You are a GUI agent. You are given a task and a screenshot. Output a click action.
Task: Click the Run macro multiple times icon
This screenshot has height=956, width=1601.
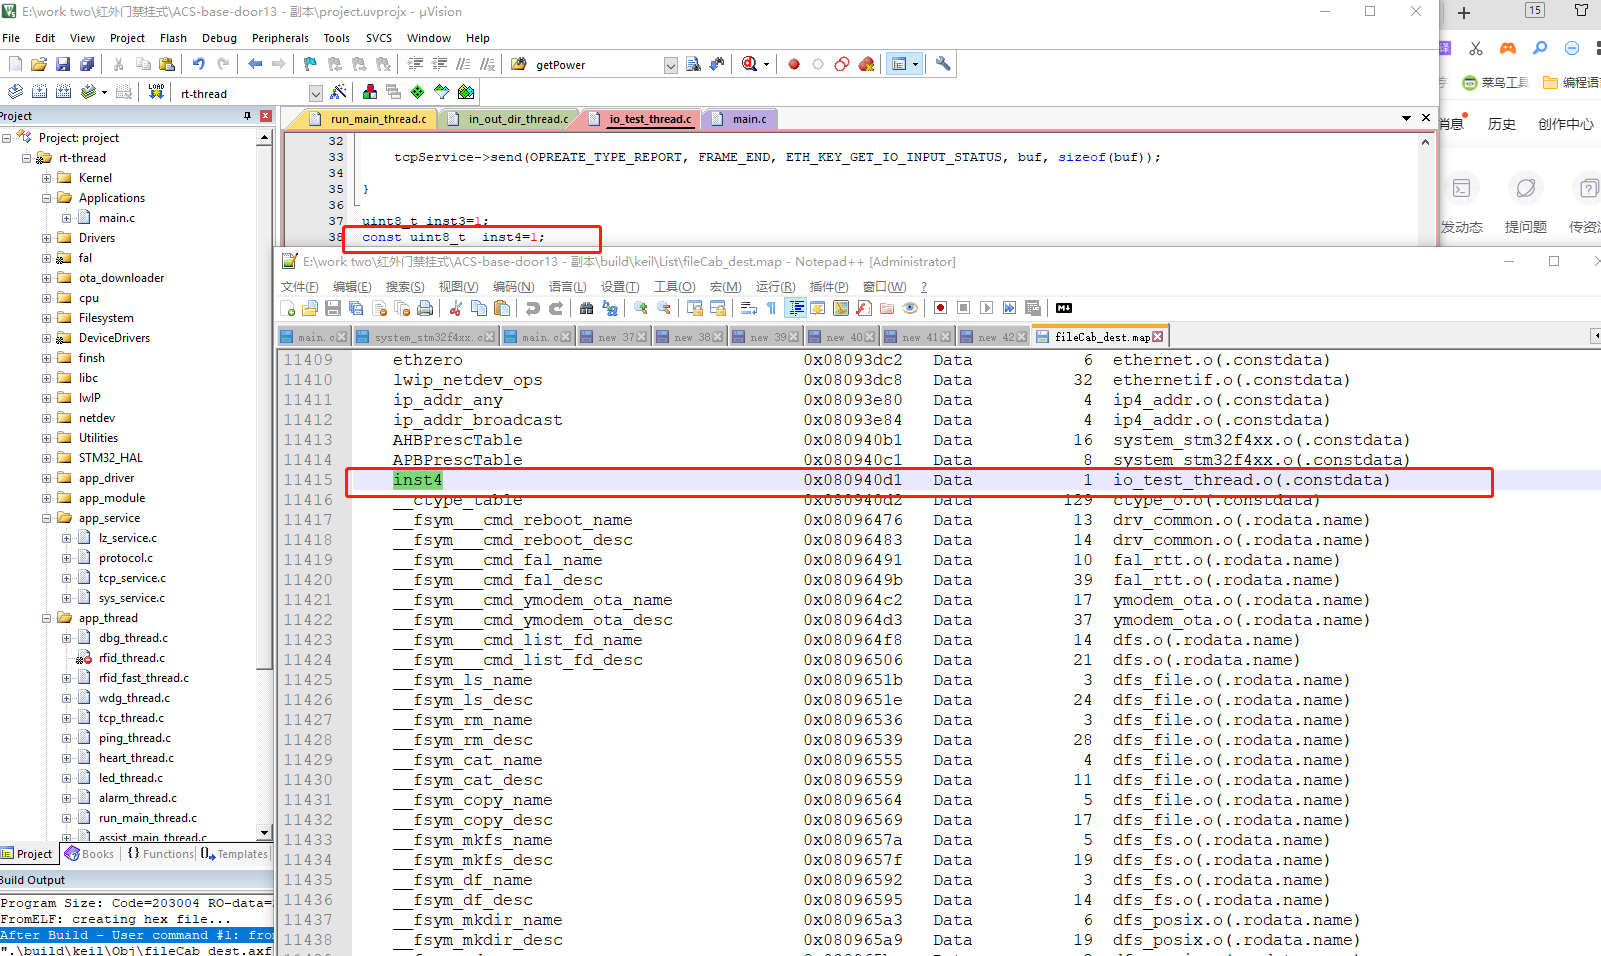pos(1009,308)
